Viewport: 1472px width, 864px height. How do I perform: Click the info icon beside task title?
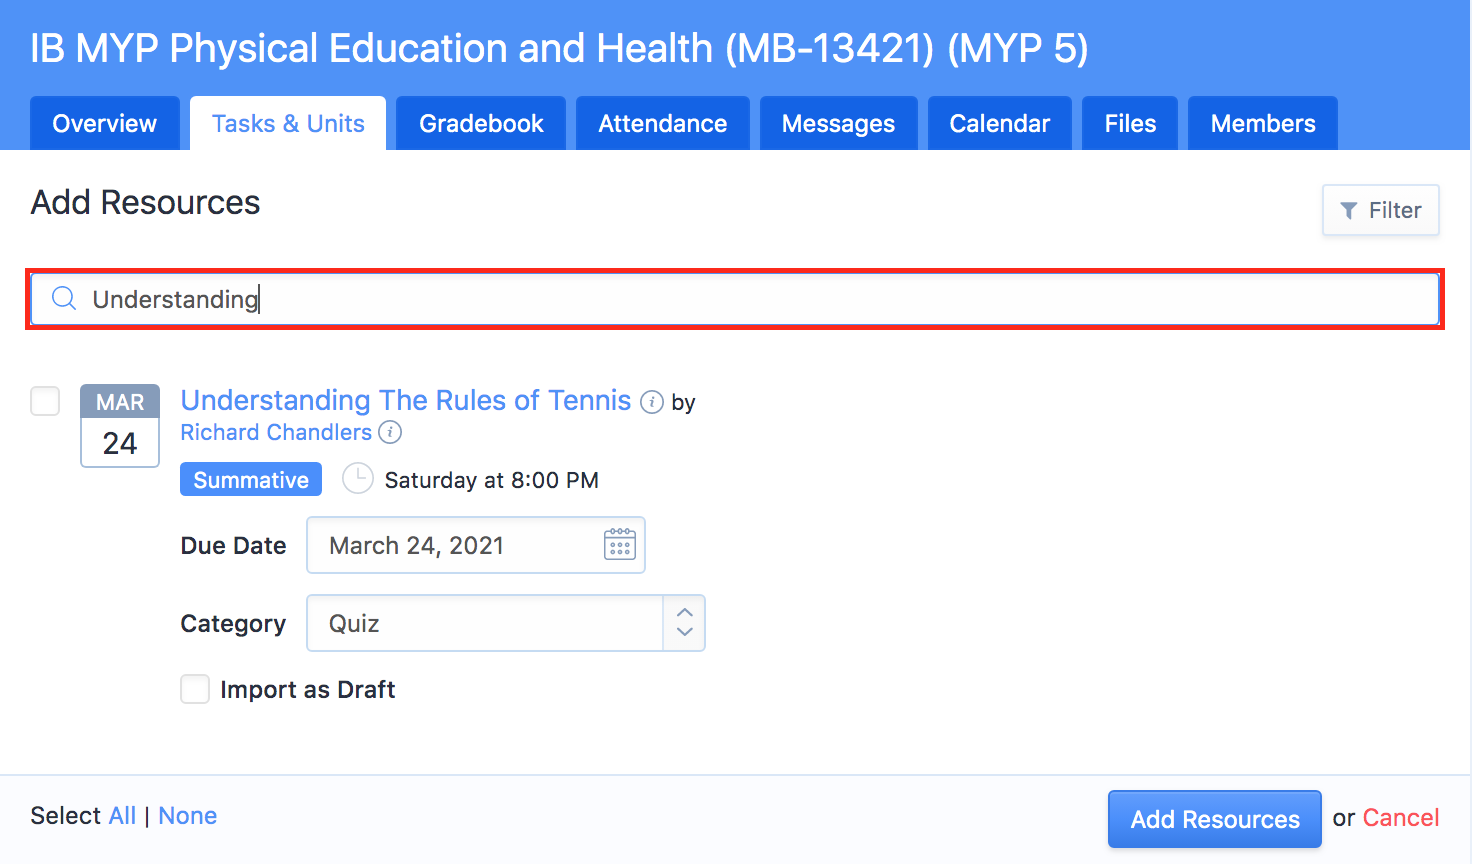652,402
